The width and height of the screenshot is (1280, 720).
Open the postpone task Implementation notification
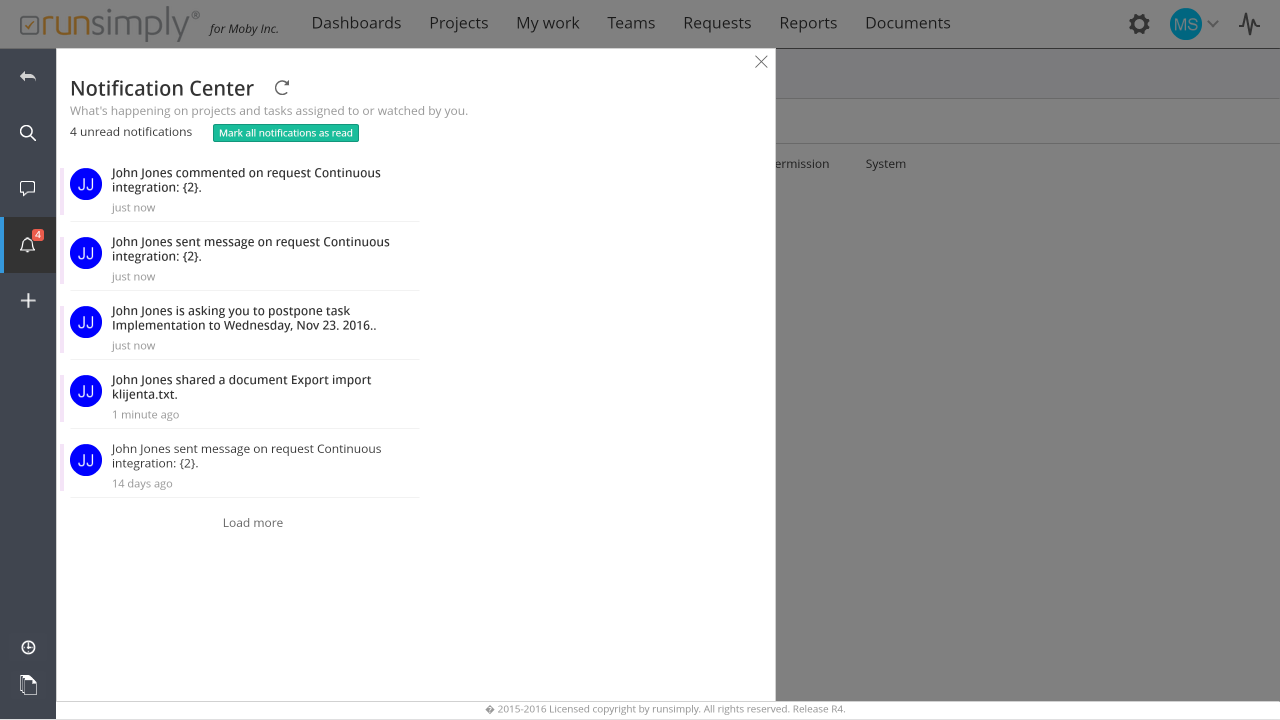[244, 318]
